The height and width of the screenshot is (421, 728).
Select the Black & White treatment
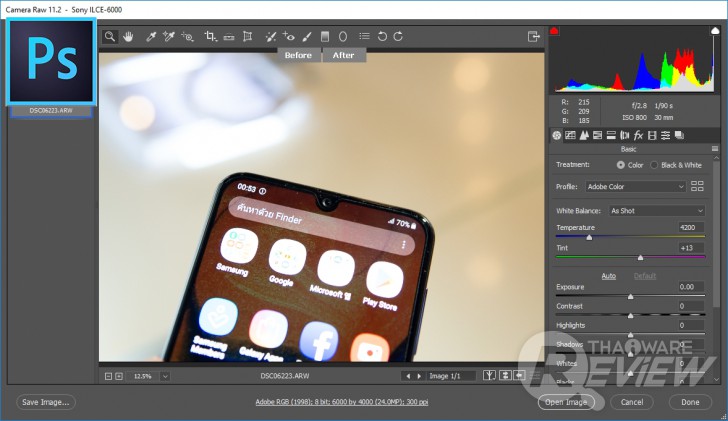pyautogui.click(x=654, y=165)
